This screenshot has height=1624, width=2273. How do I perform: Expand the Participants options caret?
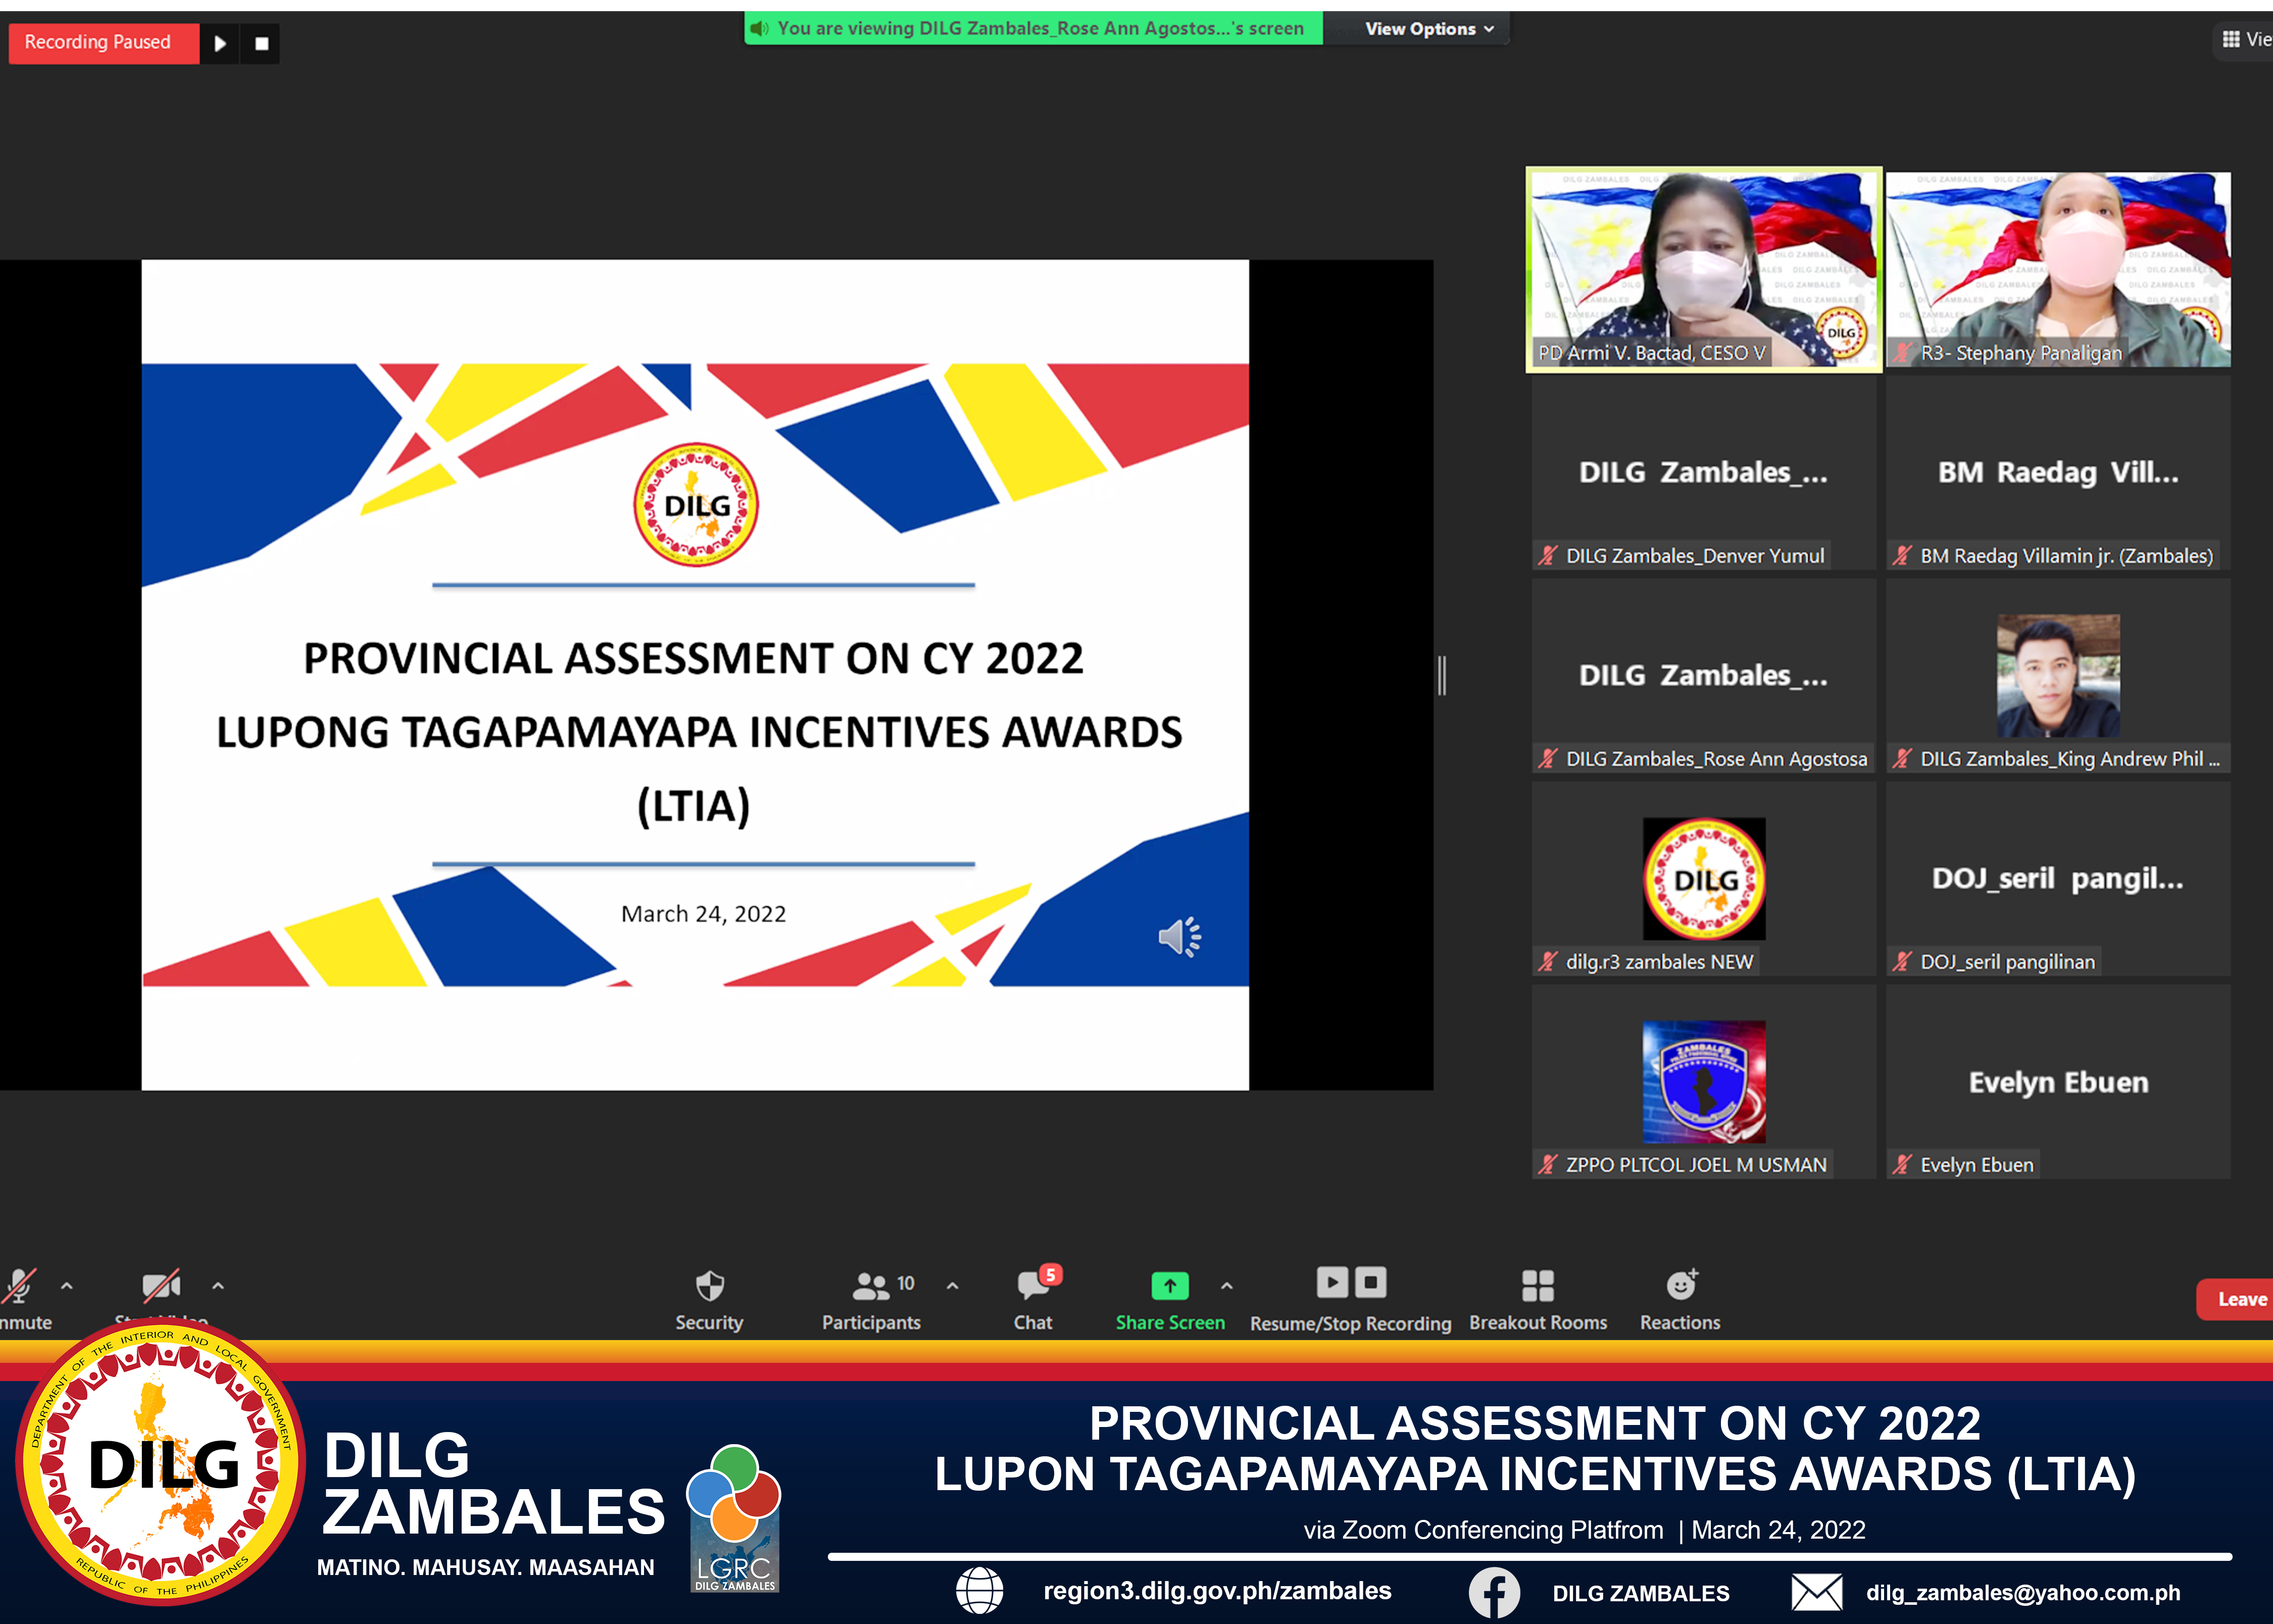pos(952,1286)
